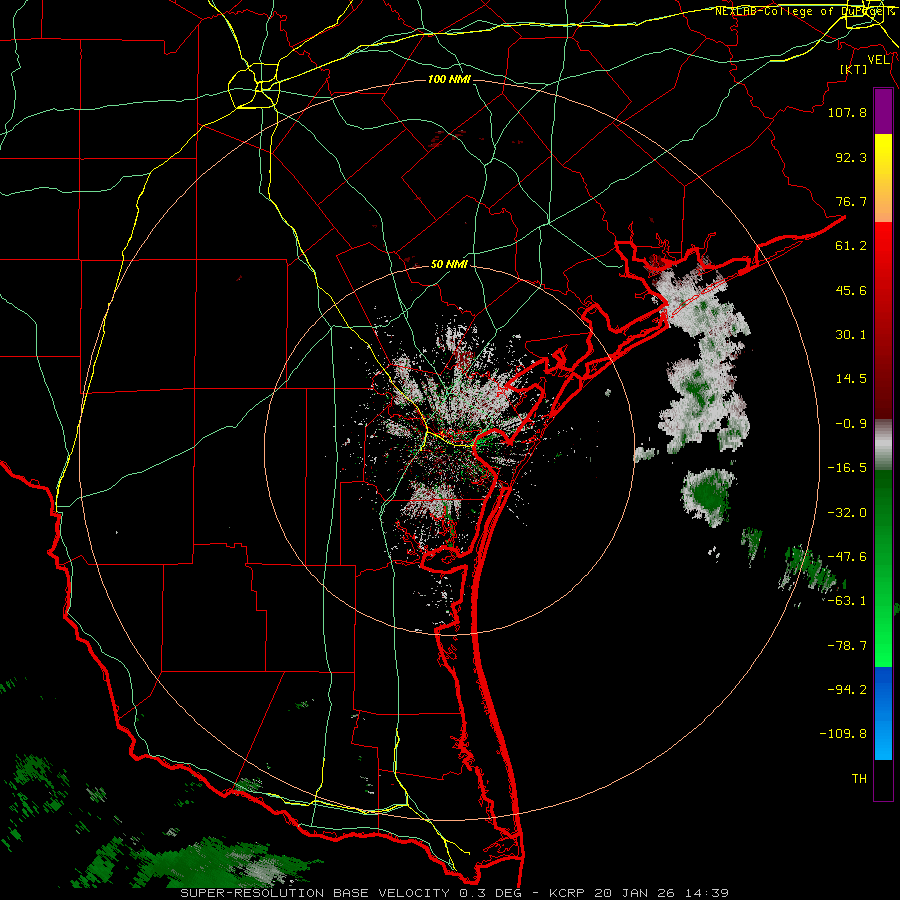Click the 61.2 velocity scale value
Image resolution: width=900 pixels, height=900 pixels.
851,246
